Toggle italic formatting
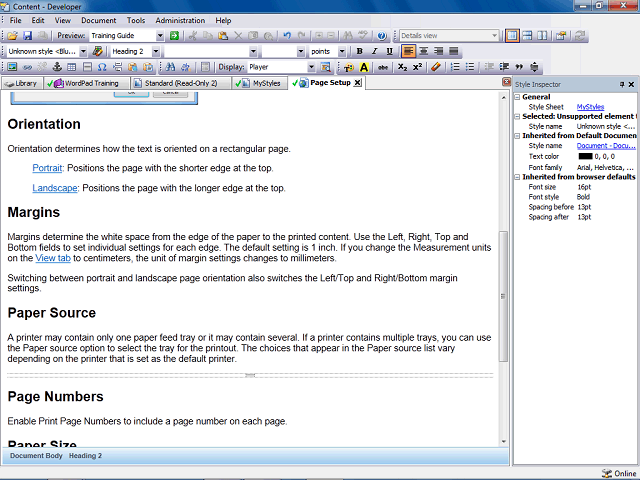Screen dimensions: 640x480 click(374, 51)
